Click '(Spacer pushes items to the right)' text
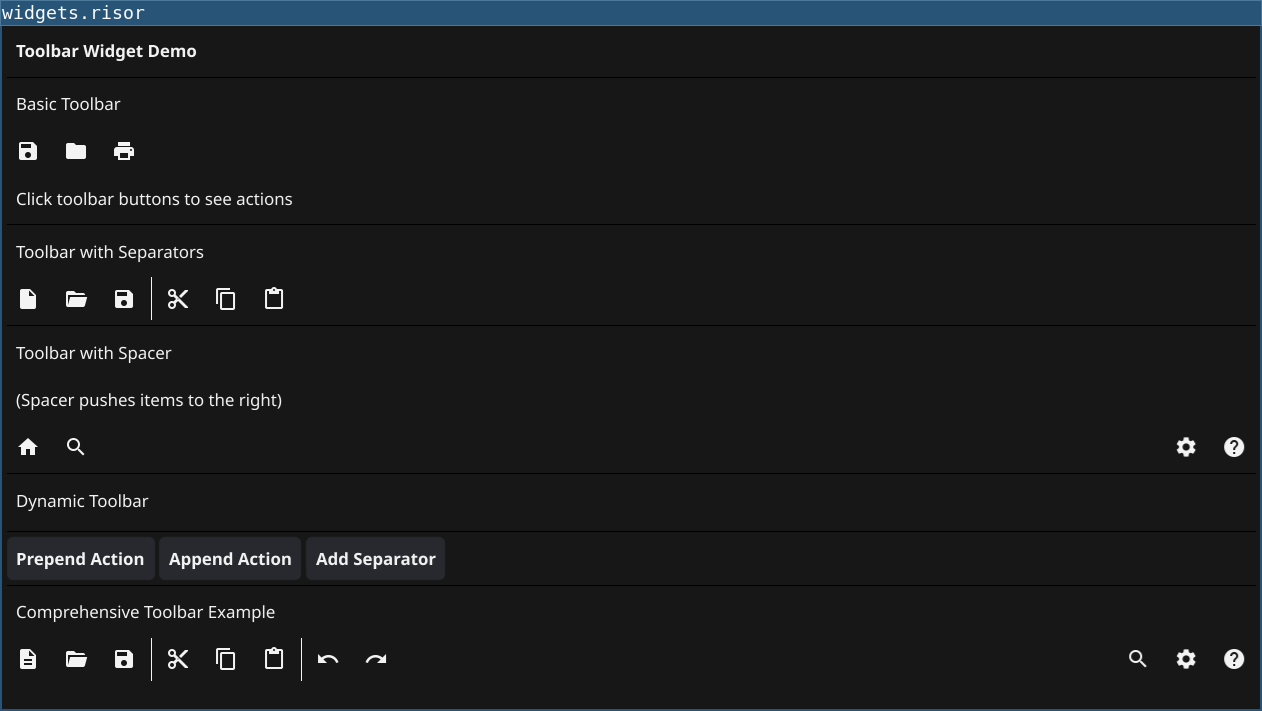This screenshot has width=1262, height=711. point(149,400)
